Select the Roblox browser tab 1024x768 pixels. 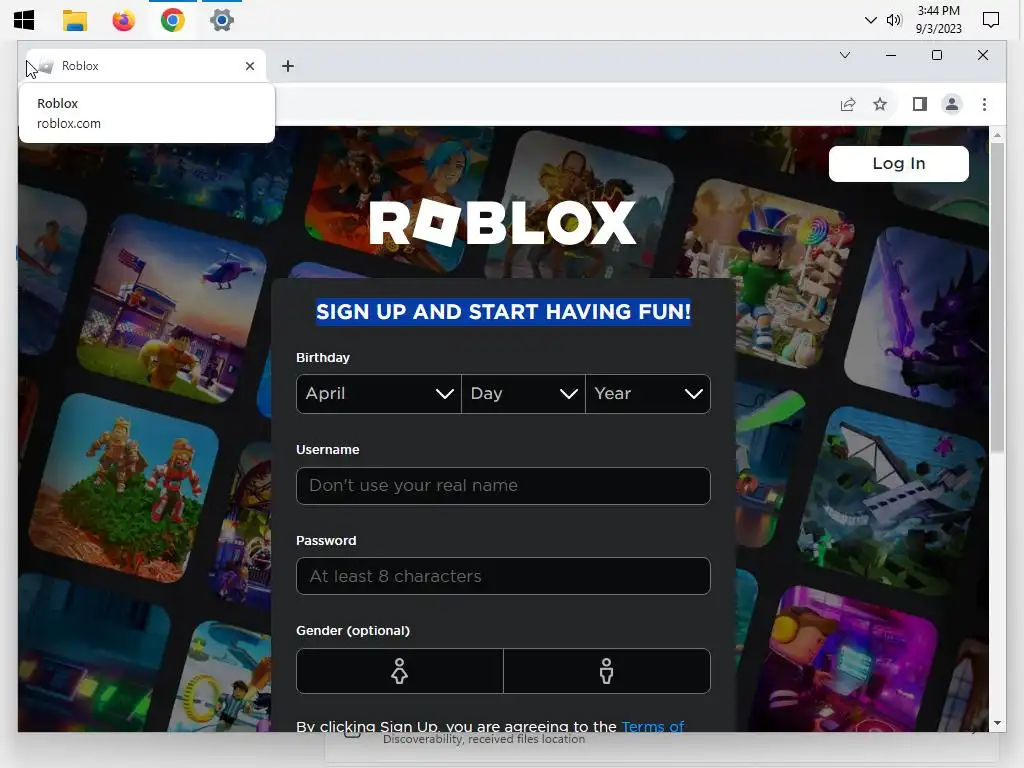click(146, 66)
